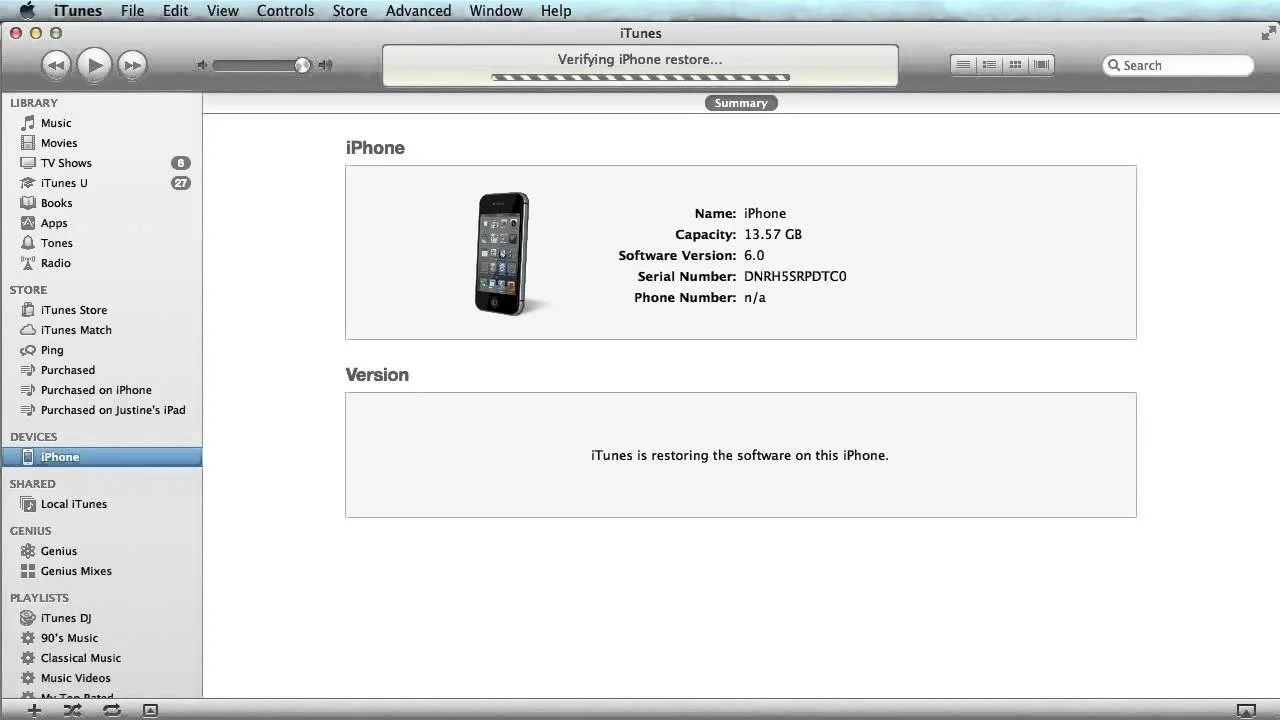Open the Help menu
The width and height of the screenshot is (1280, 720).
556,10
